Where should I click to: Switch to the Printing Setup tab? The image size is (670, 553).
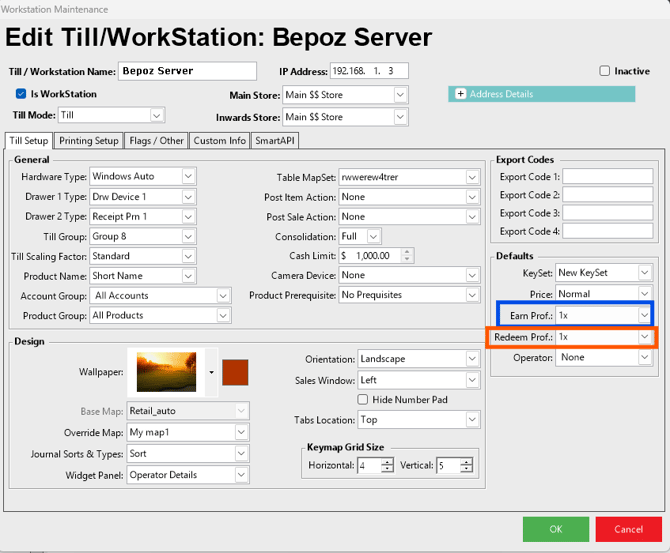[89, 141]
